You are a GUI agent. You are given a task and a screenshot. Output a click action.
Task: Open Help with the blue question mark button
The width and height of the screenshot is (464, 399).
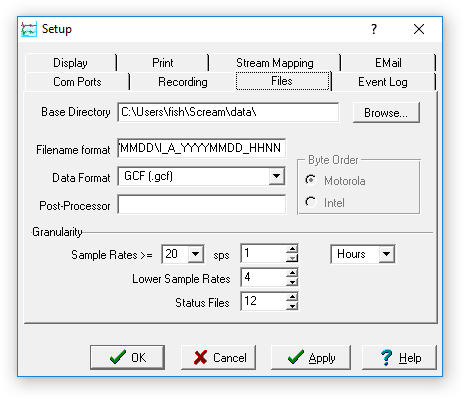[399, 358]
